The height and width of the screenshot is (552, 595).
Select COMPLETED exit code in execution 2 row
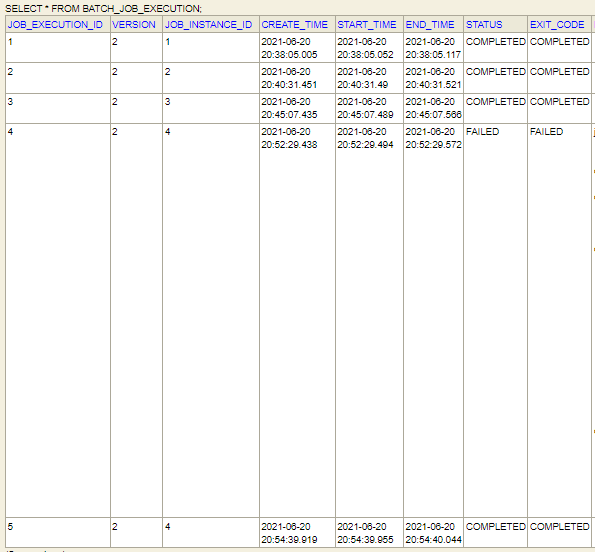(559, 78)
